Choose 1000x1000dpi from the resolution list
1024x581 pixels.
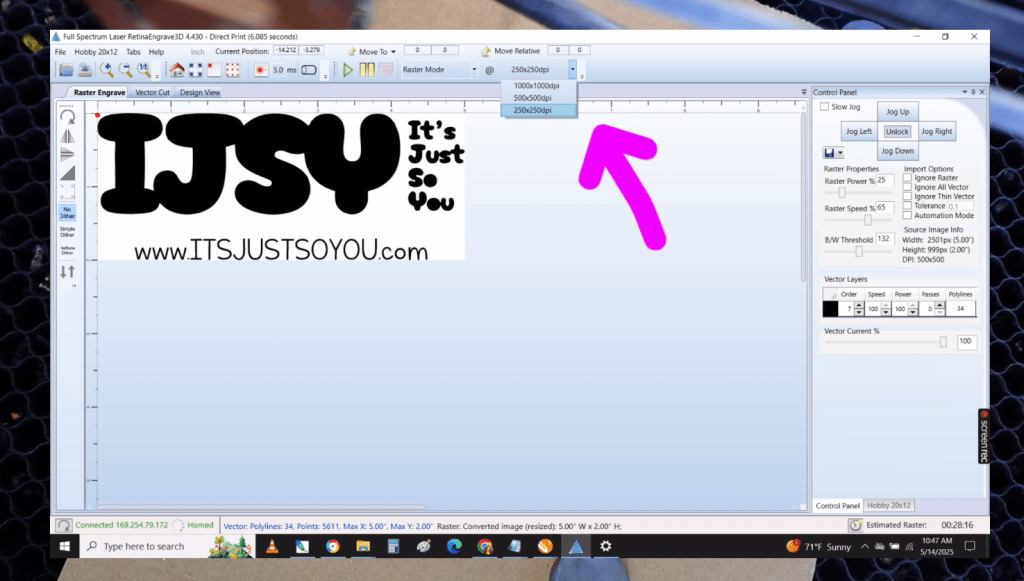pyautogui.click(x=538, y=86)
